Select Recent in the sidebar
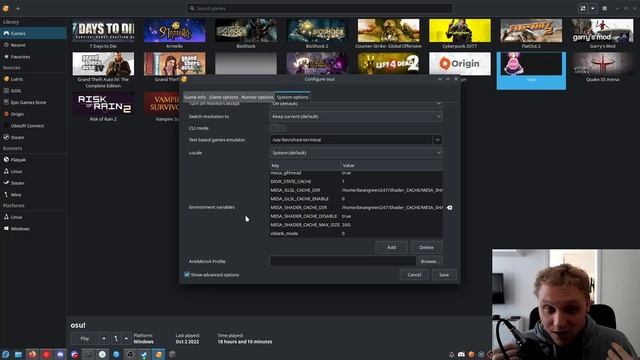 pos(33,45)
